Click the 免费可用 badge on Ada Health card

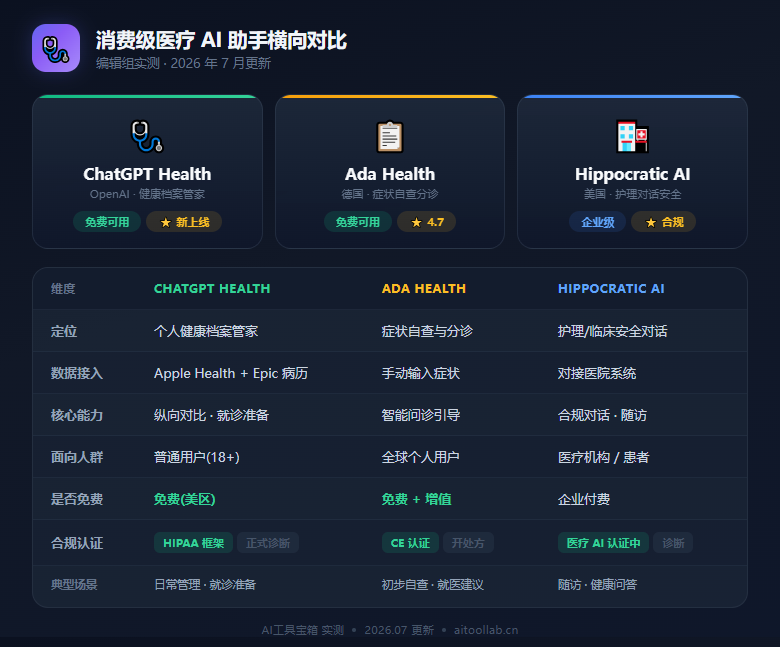[x=358, y=222]
